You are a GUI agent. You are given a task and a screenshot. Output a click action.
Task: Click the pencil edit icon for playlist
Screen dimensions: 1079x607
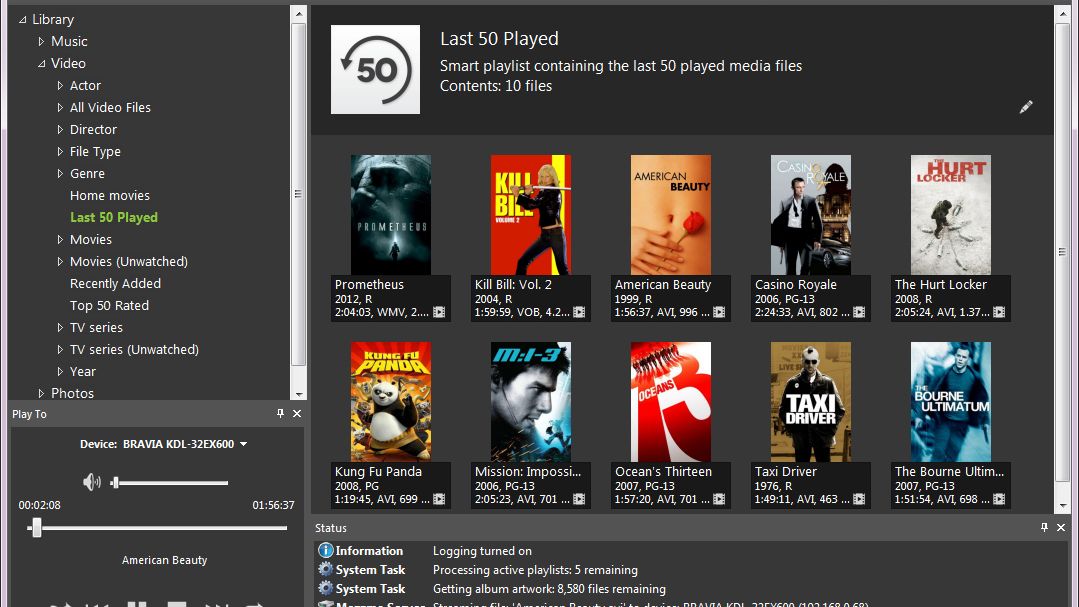tap(1025, 107)
